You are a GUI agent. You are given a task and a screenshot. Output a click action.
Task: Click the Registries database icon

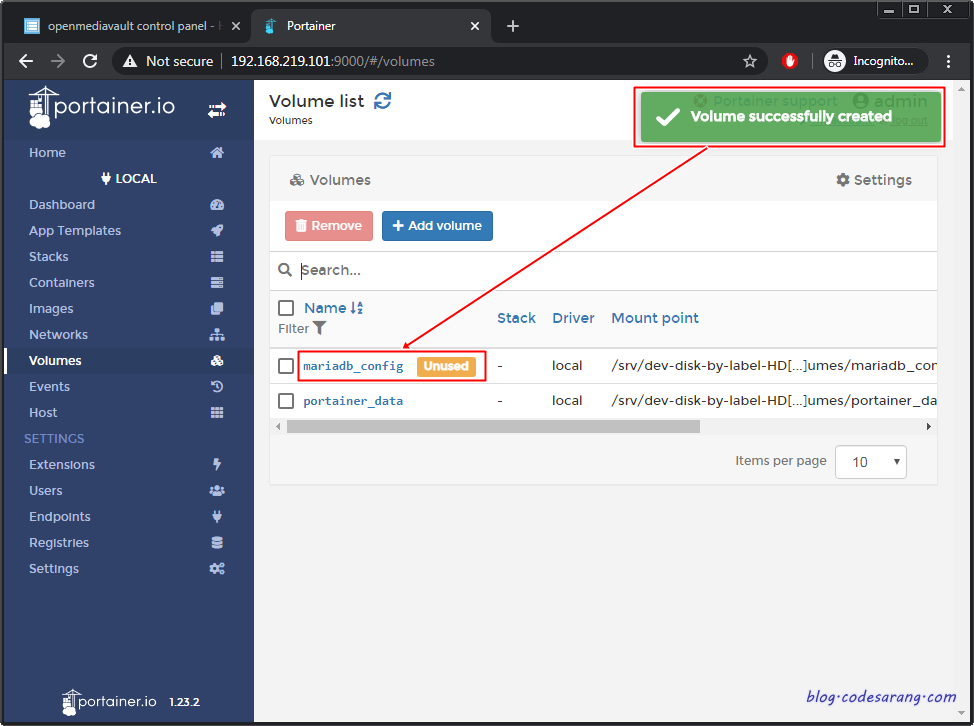tap(217, 543)
